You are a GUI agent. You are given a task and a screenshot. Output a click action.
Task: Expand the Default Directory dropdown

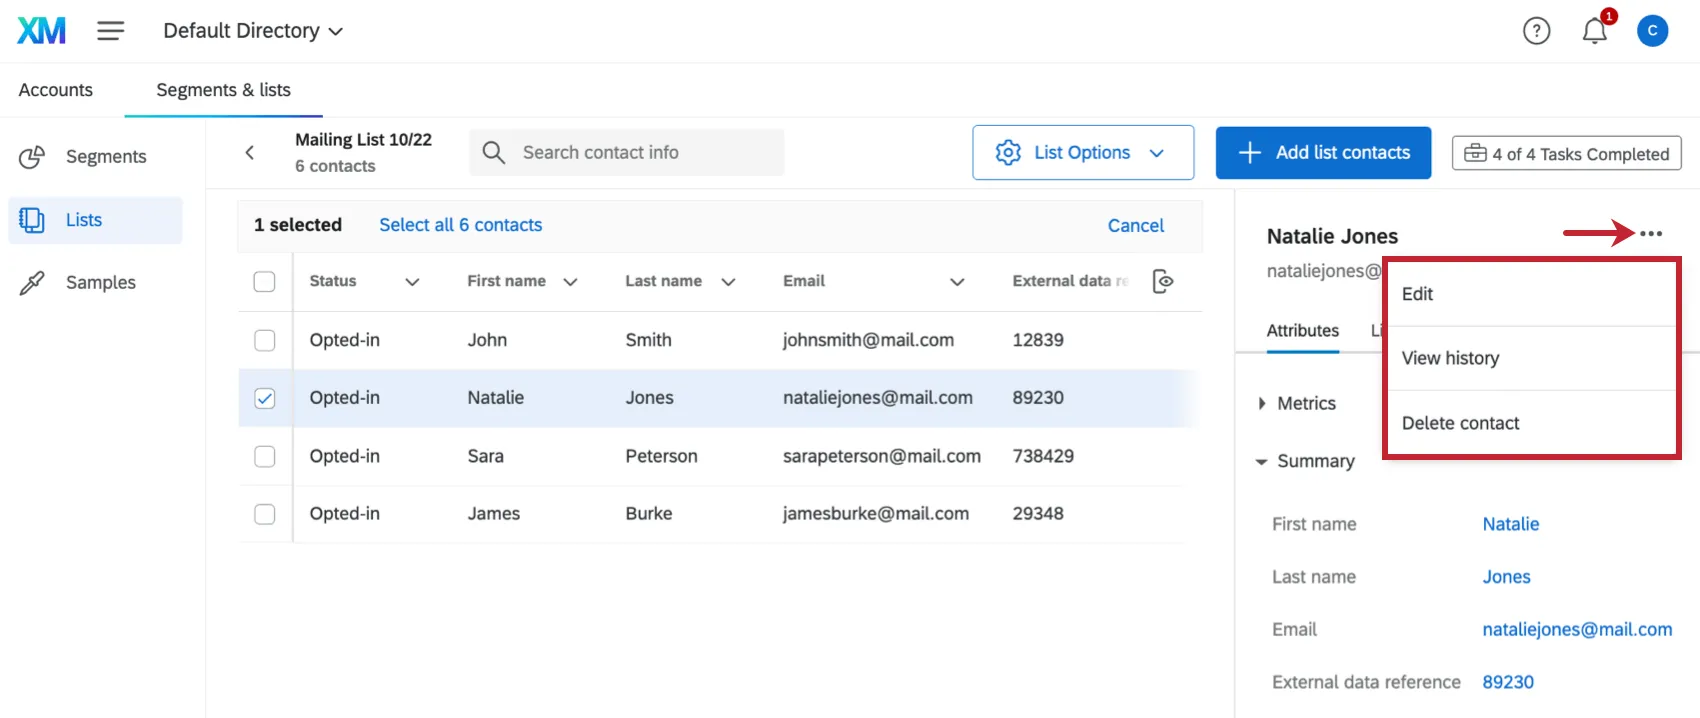click(253, 31)
